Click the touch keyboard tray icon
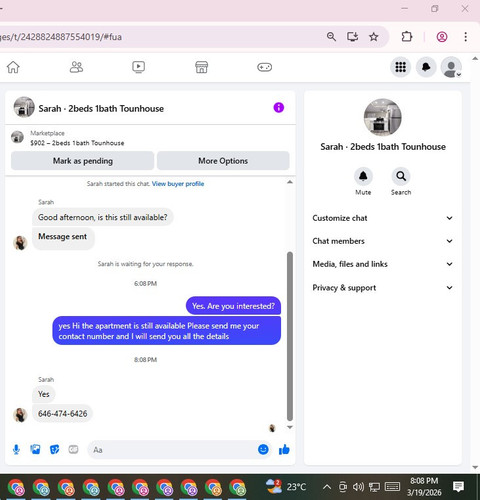 392,487
